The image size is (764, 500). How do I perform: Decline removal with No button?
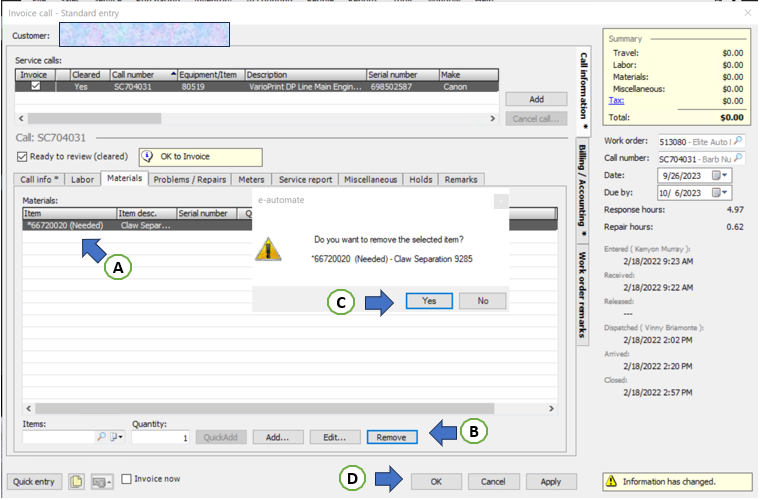coord(482,301)
